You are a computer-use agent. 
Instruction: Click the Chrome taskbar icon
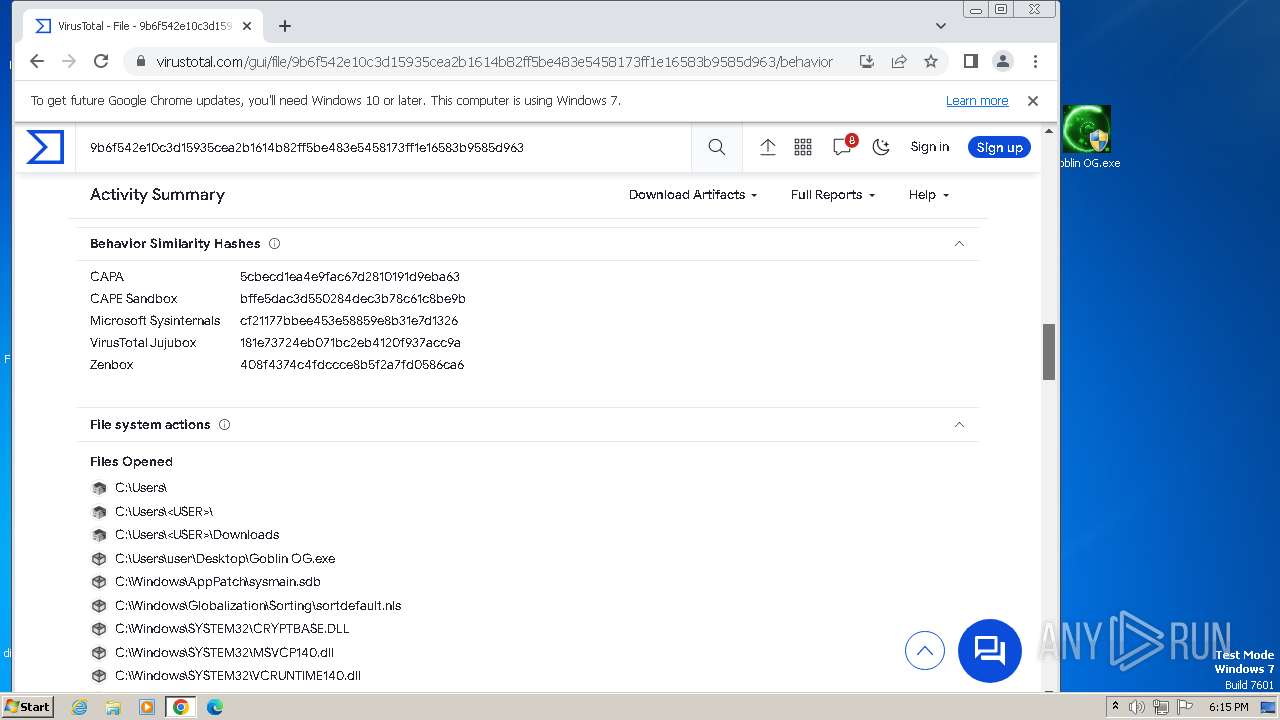[181, 707]
